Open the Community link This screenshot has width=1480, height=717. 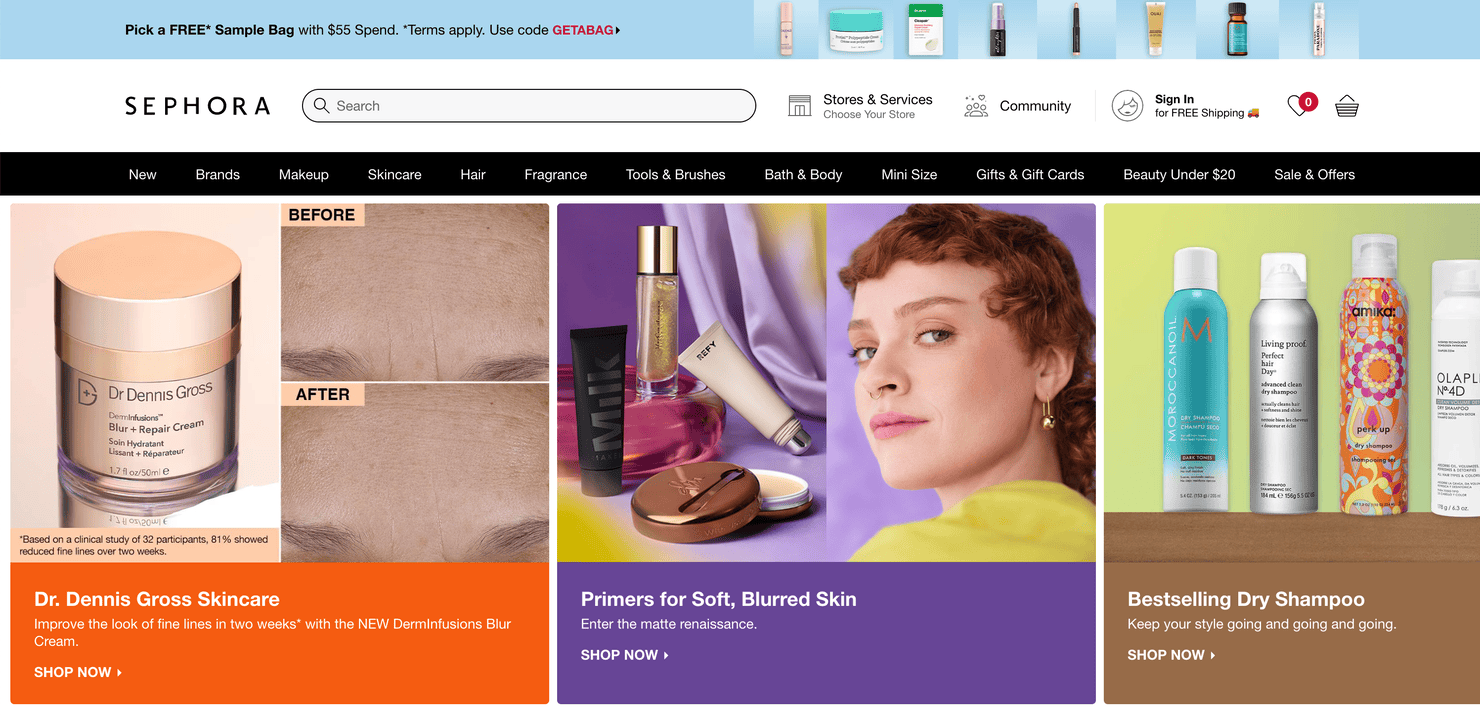pos(1035,106)
